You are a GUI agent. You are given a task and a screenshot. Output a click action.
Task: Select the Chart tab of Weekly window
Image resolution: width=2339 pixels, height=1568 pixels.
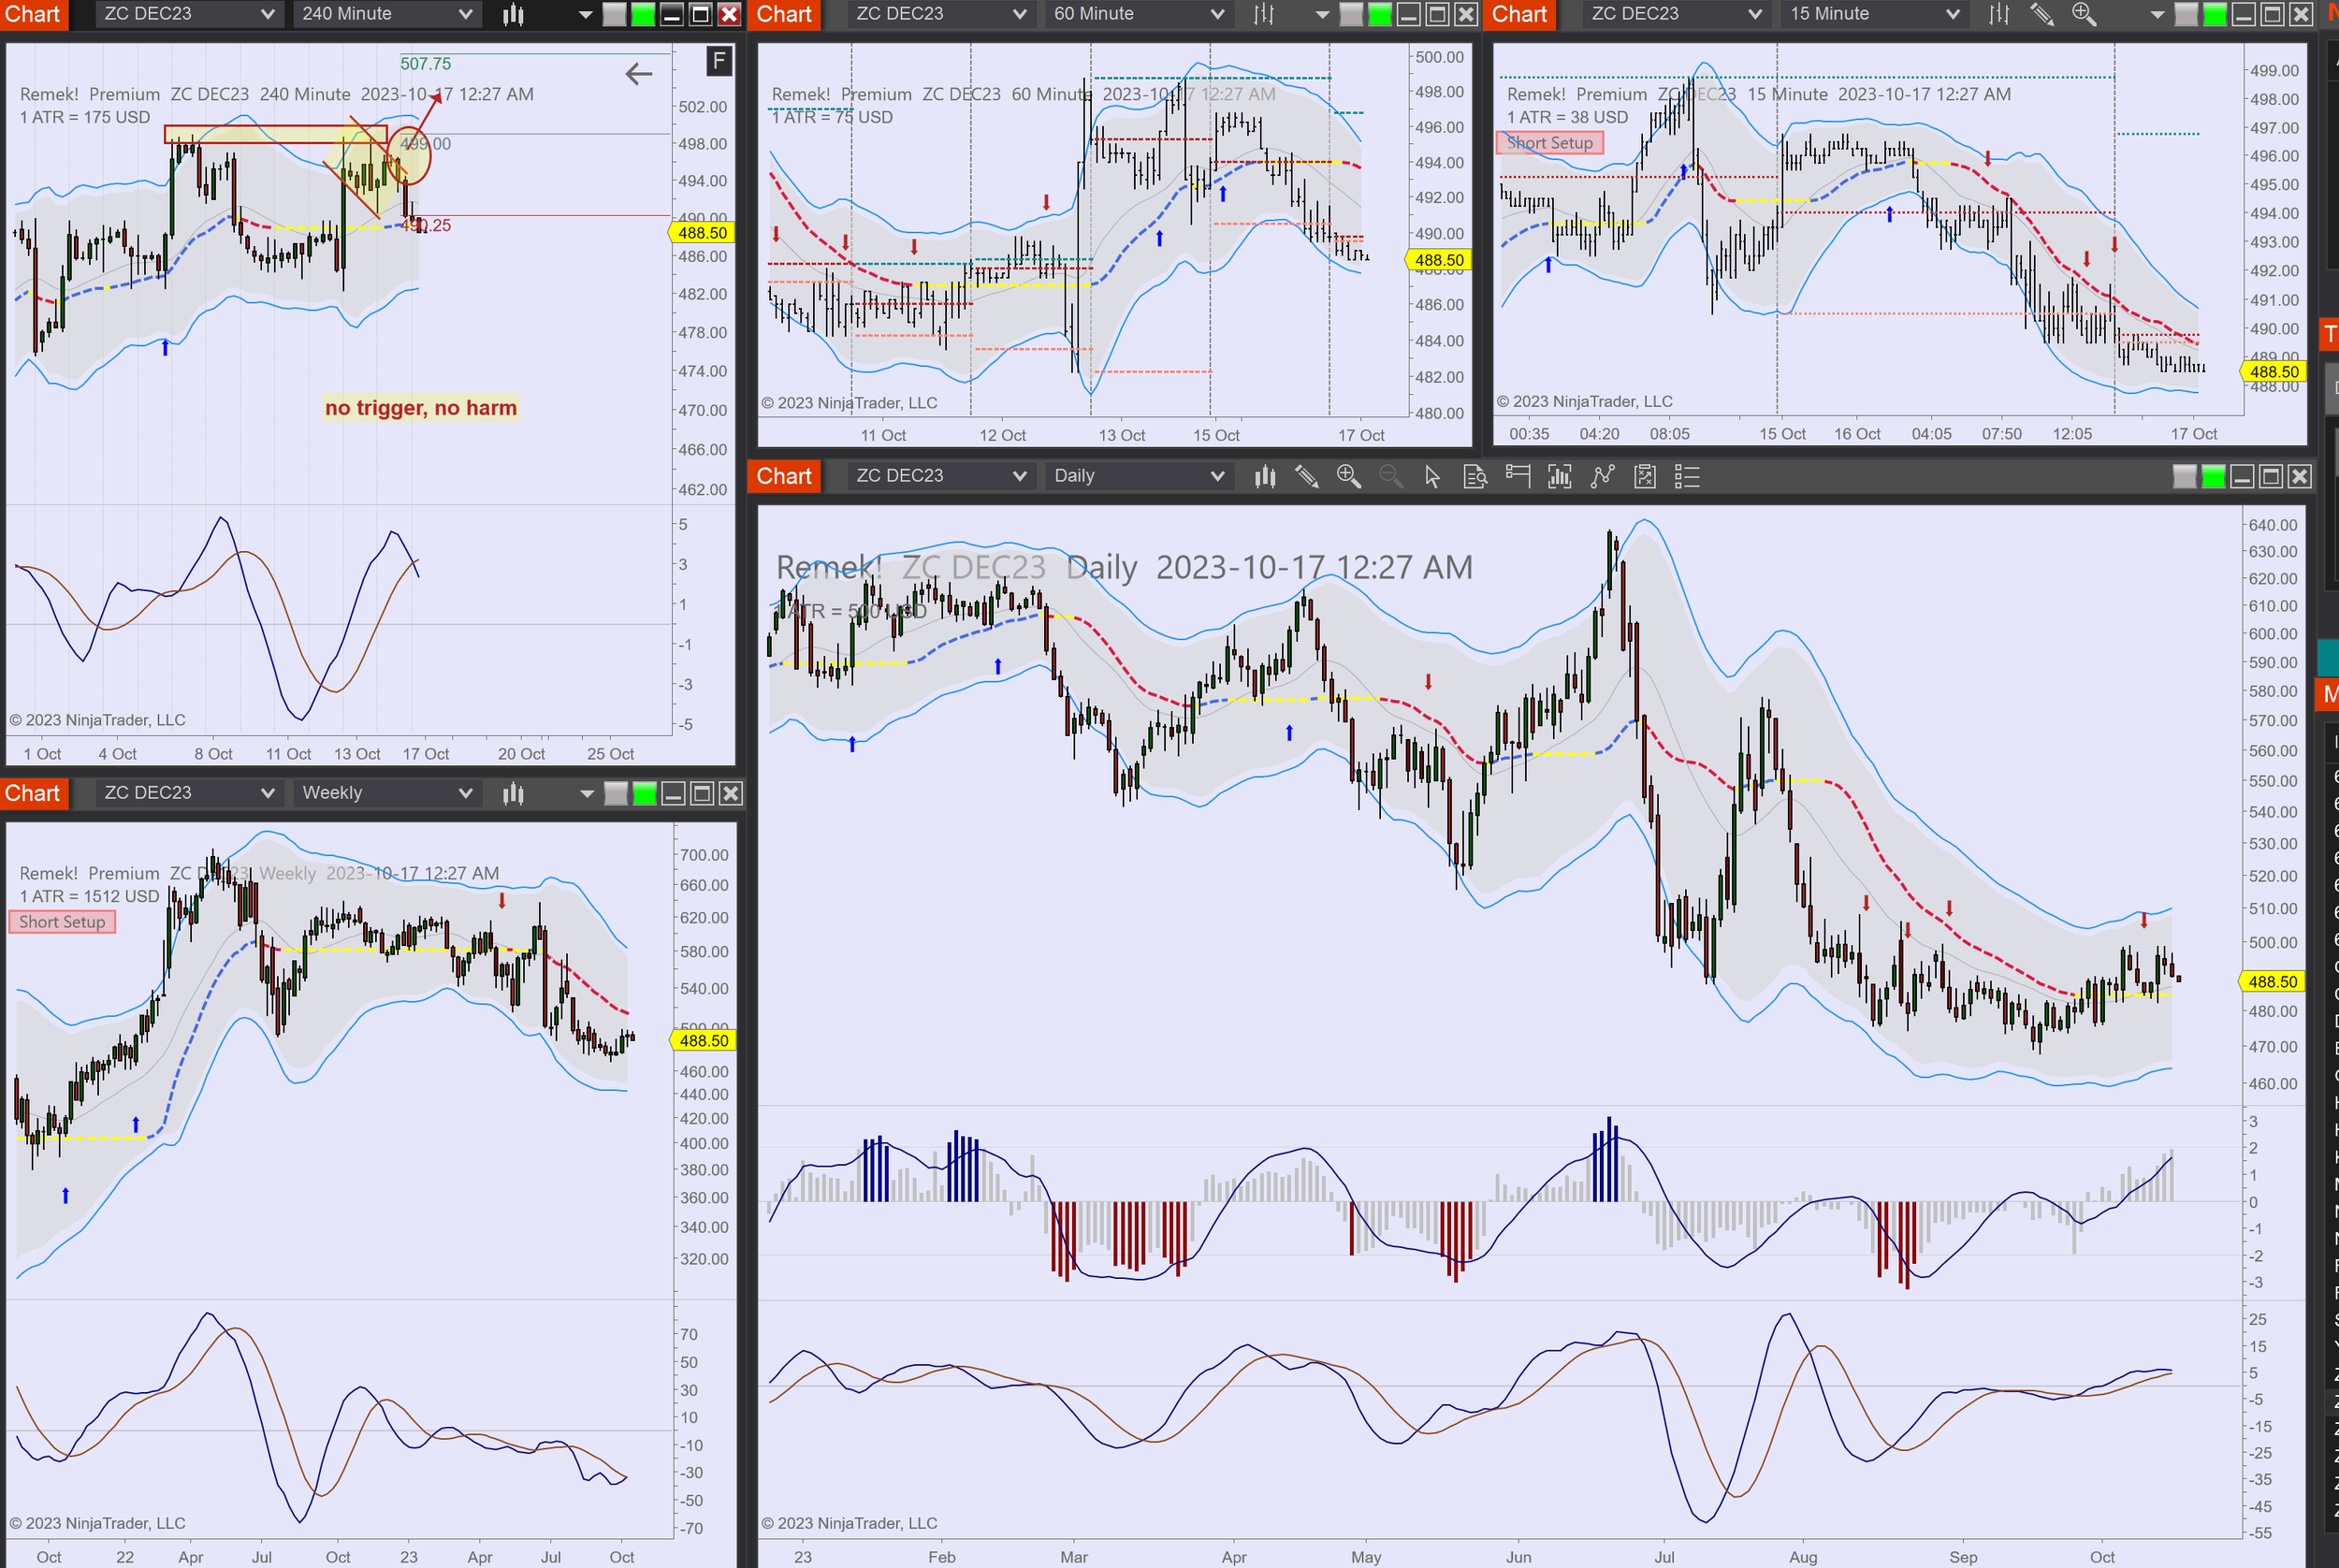(x=33, y=793)
